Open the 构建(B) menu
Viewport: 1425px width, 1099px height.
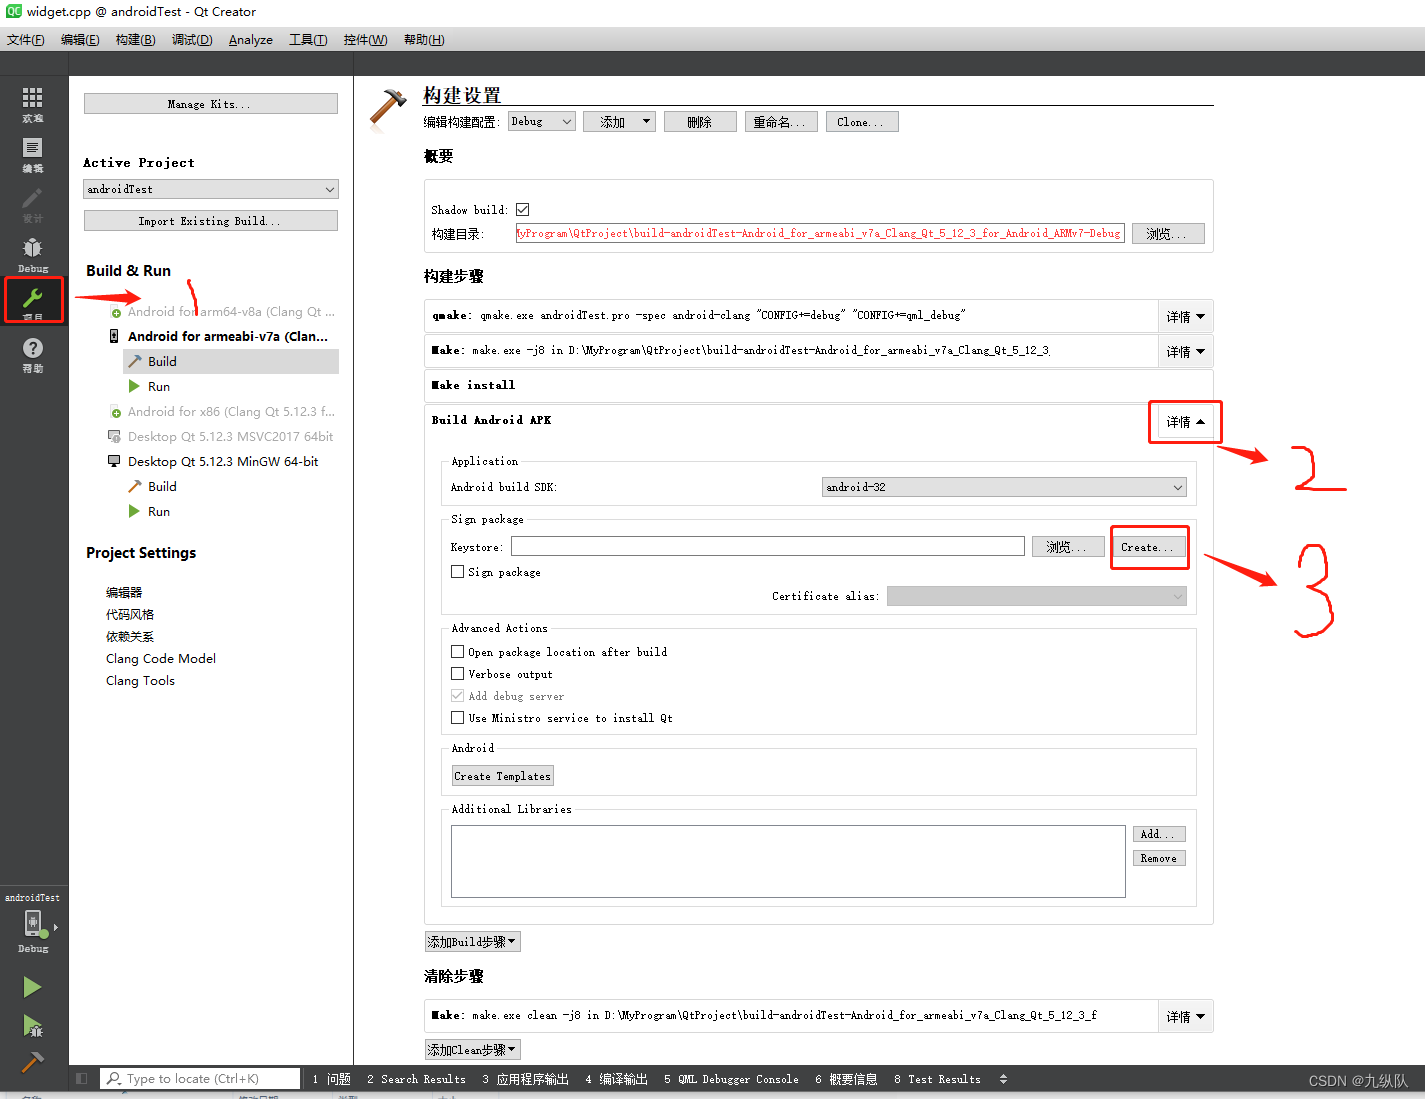point(135,40)
